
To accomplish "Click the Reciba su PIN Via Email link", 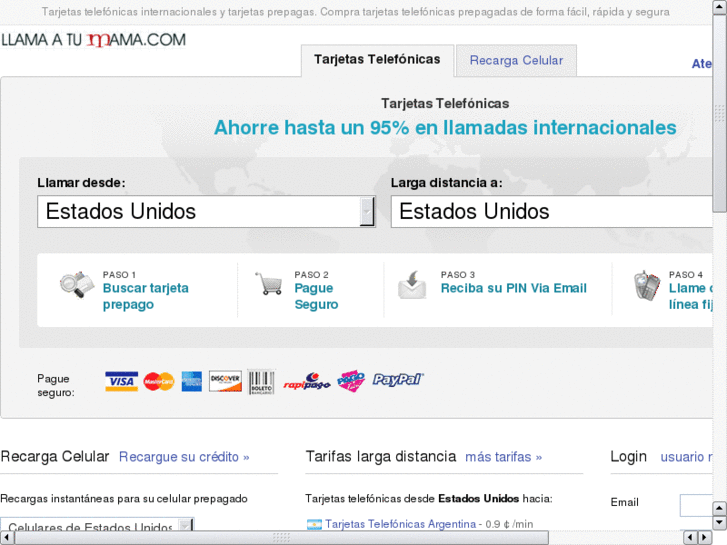I will pos(514,288).
